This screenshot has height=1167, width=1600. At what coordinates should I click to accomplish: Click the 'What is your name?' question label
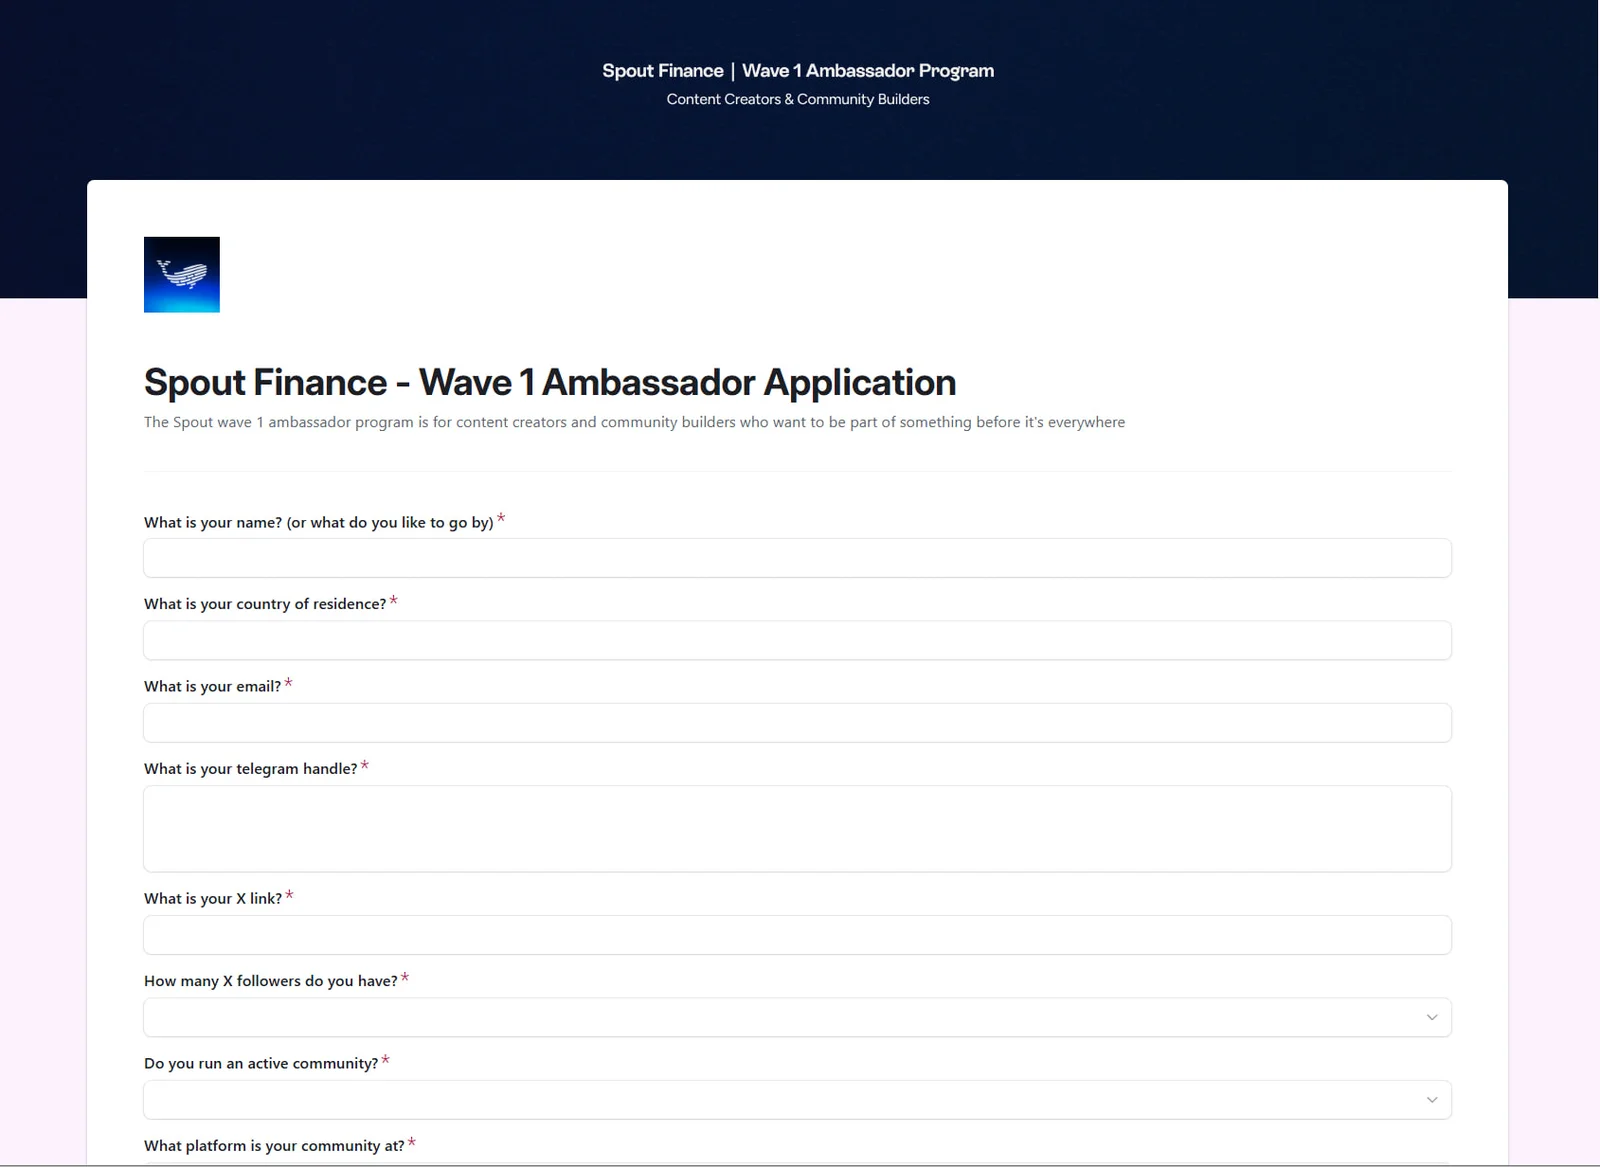[x=319, y=522]
